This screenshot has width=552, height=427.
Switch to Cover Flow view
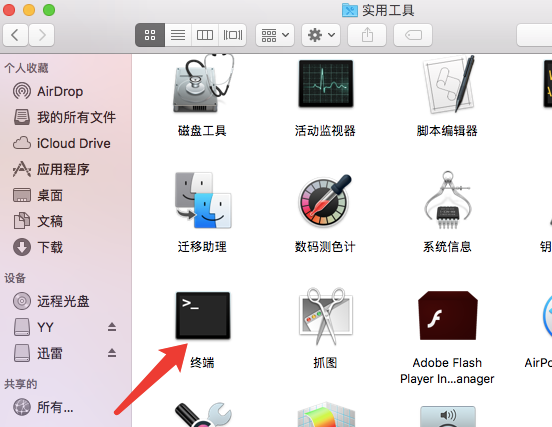click(232, 35)
